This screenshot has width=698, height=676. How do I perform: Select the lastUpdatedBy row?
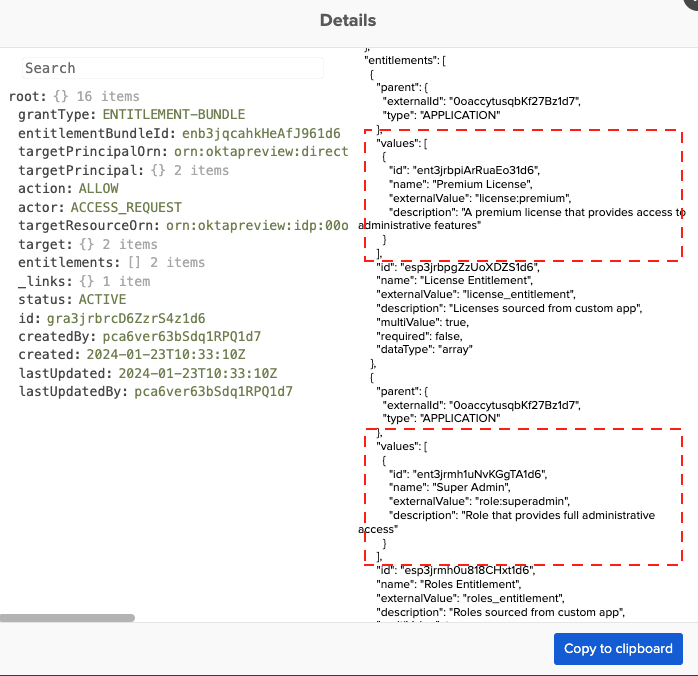[x=155, y=391]
